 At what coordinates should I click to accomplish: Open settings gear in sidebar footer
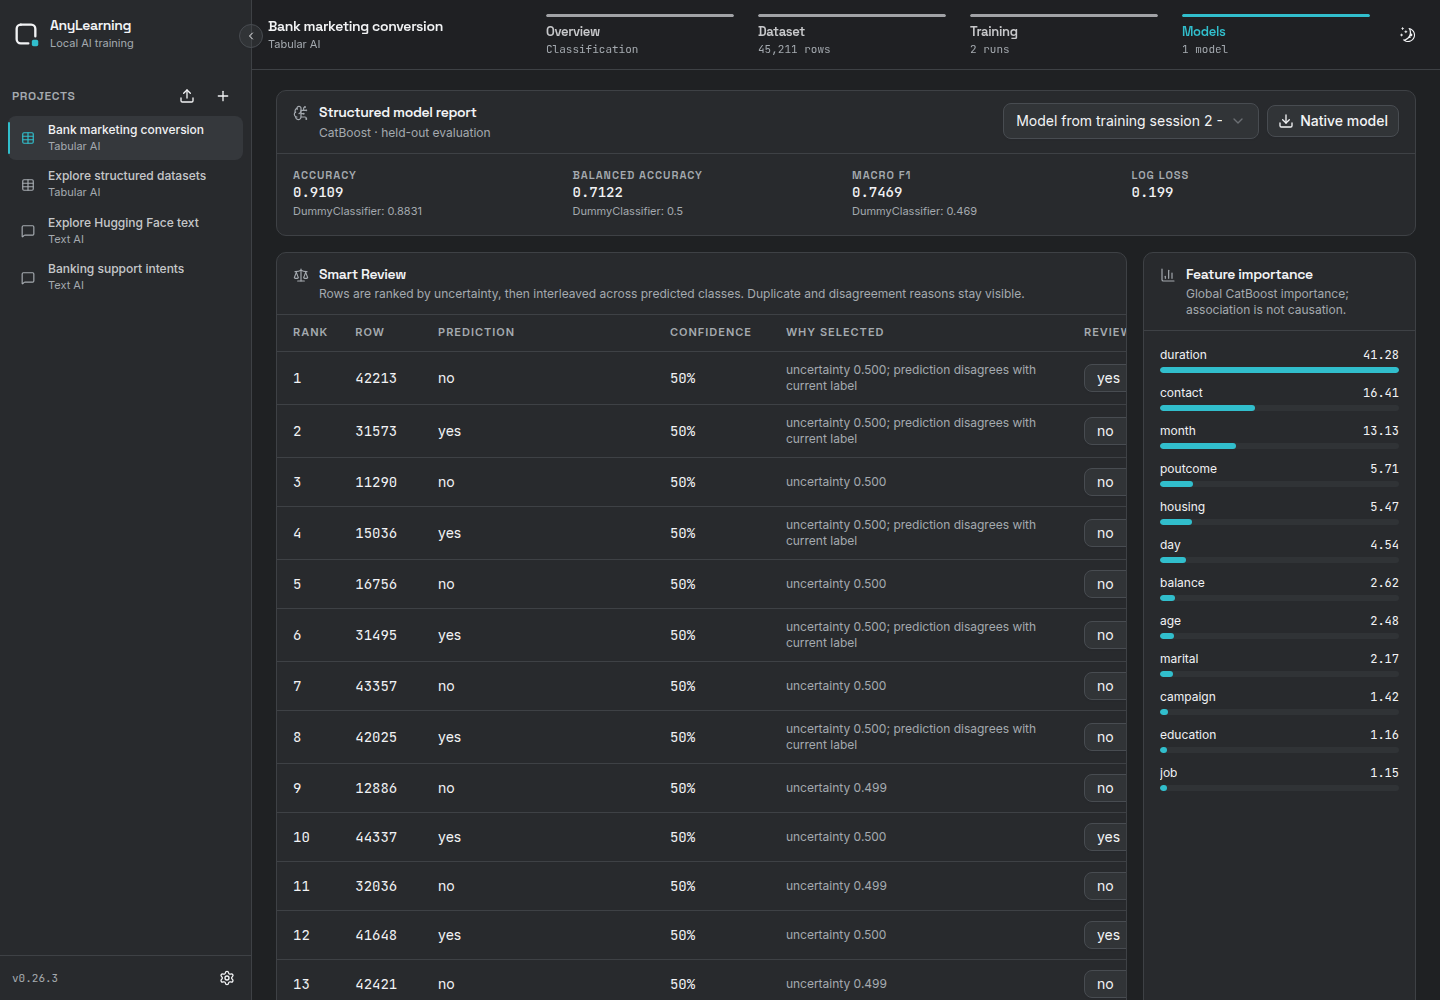click(227, 978)
